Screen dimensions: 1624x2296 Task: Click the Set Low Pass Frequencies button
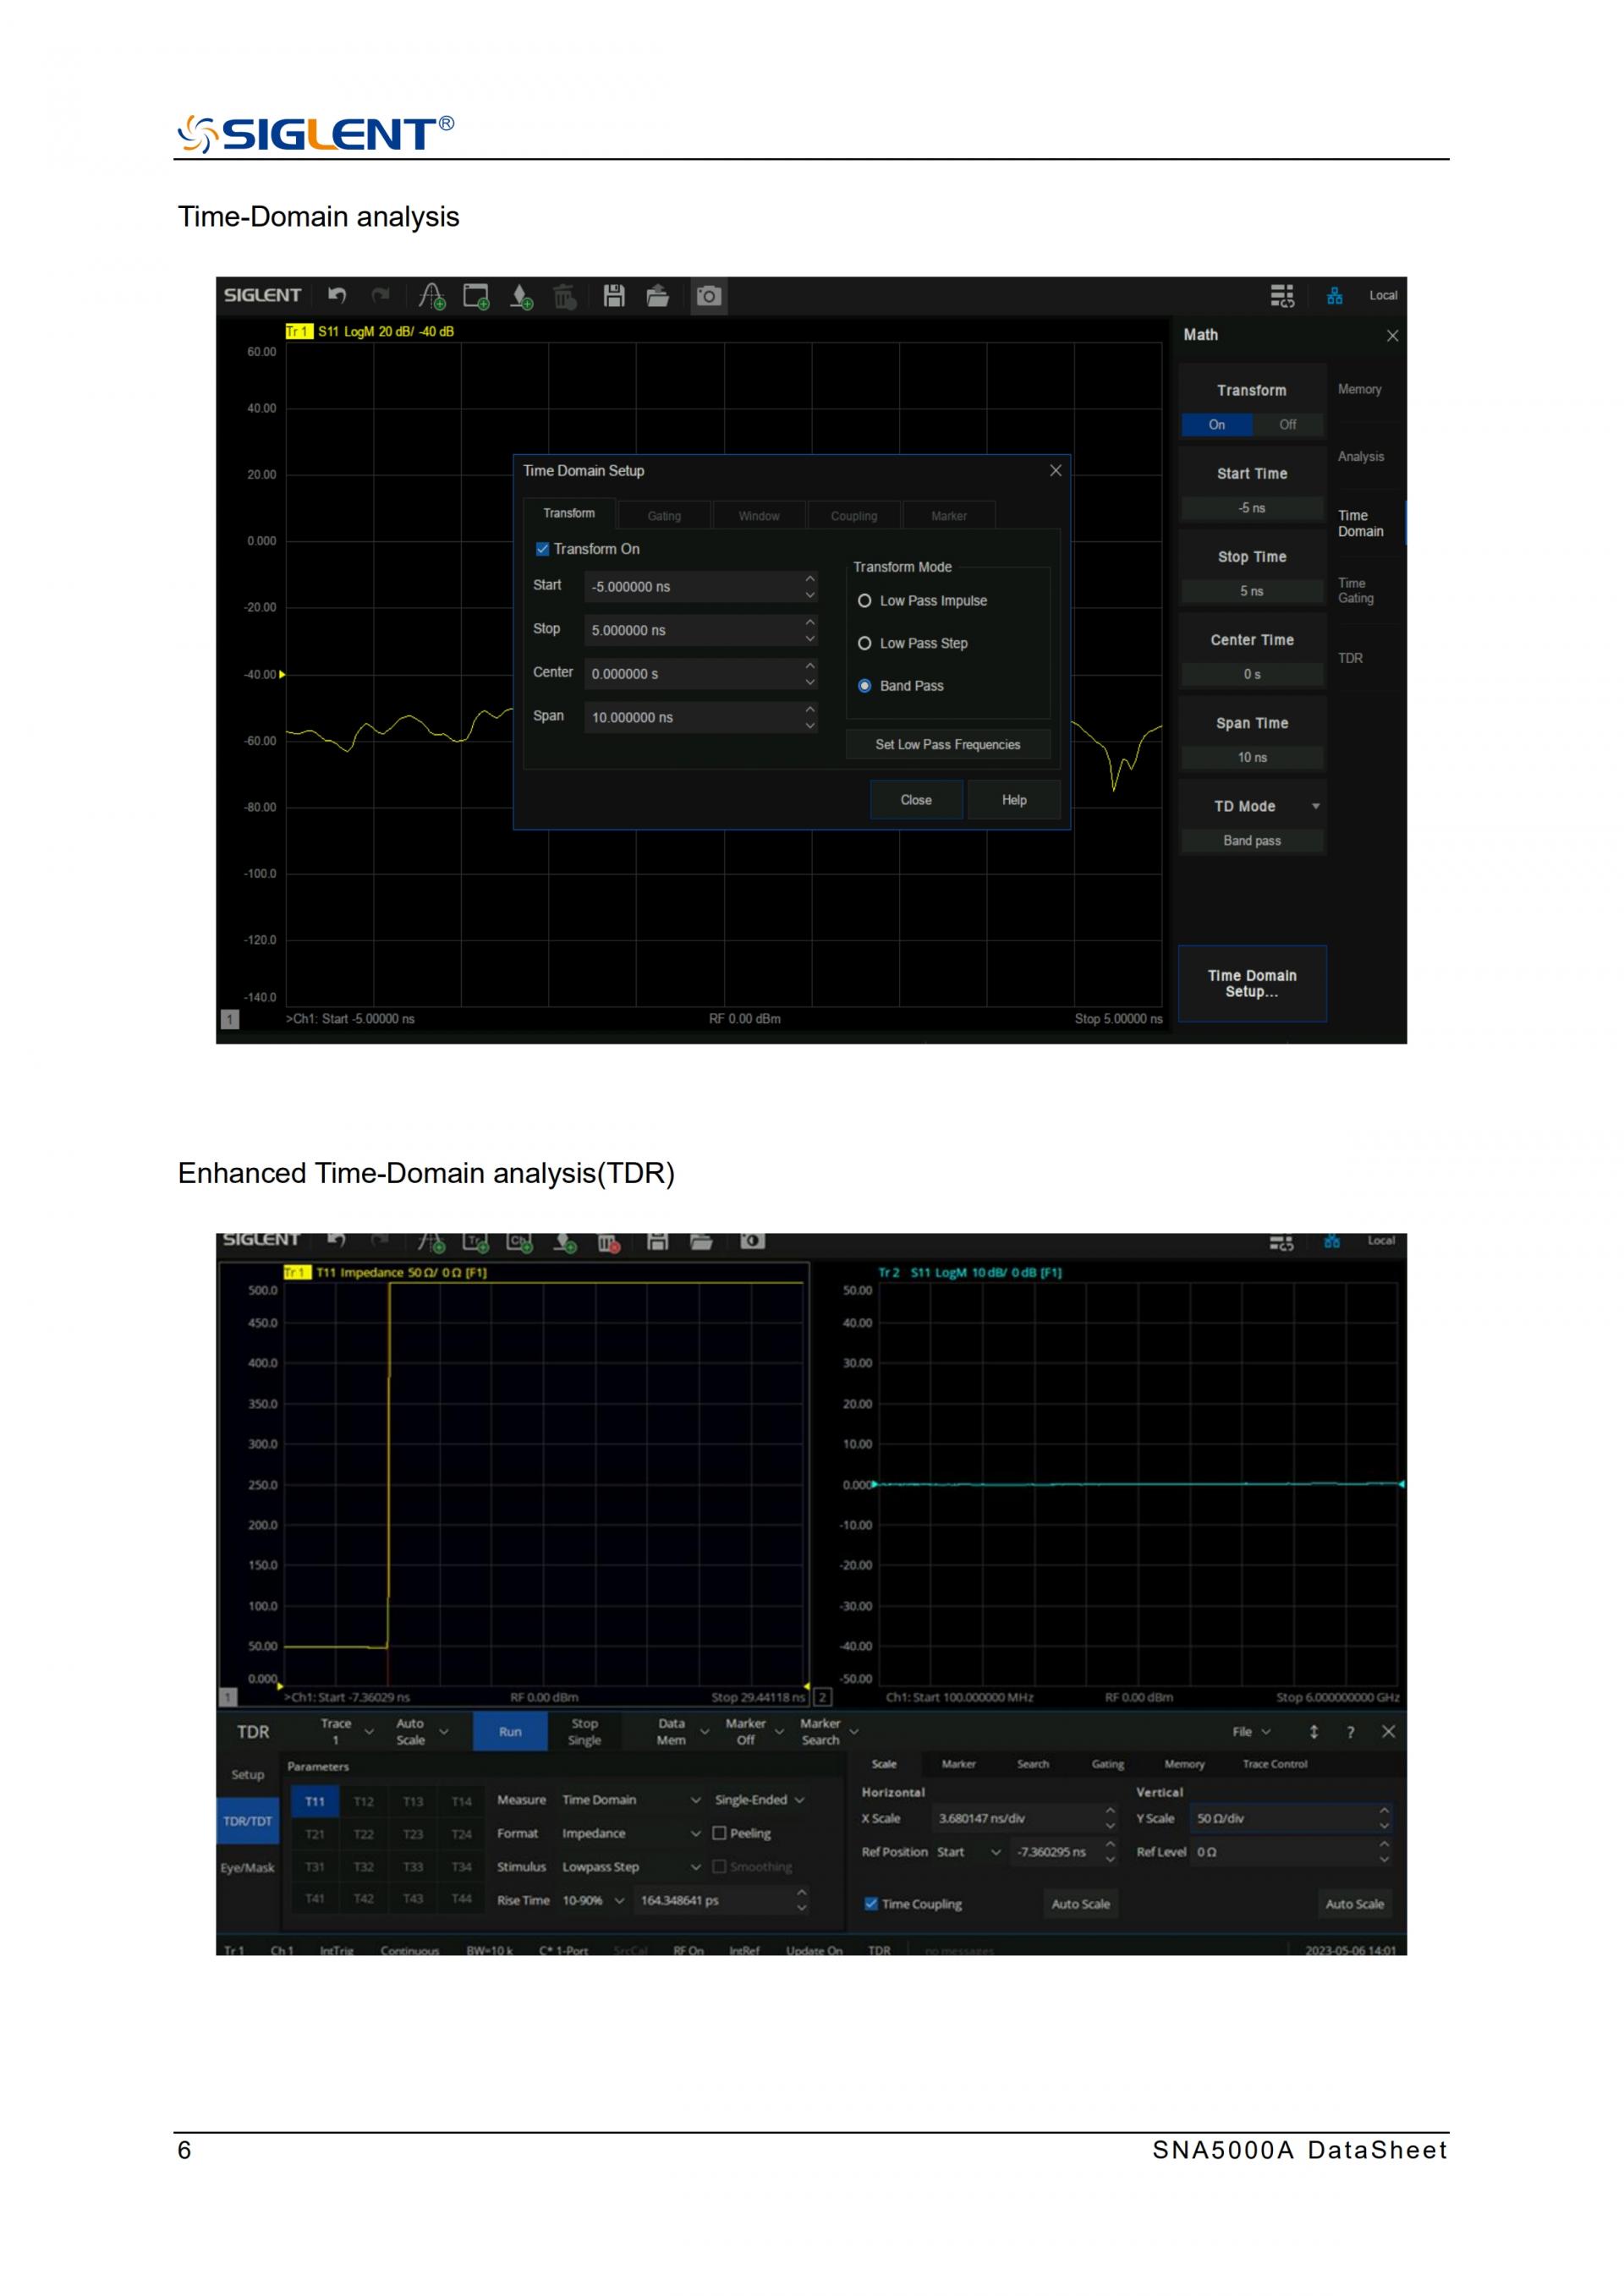coord(947,745)
